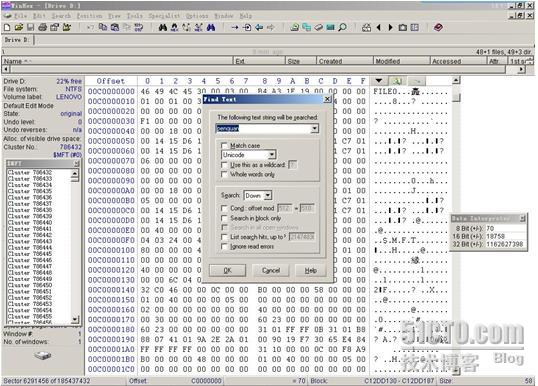Click the Modified column header
This screenshot has height=386, width=538.
[401, 61]
